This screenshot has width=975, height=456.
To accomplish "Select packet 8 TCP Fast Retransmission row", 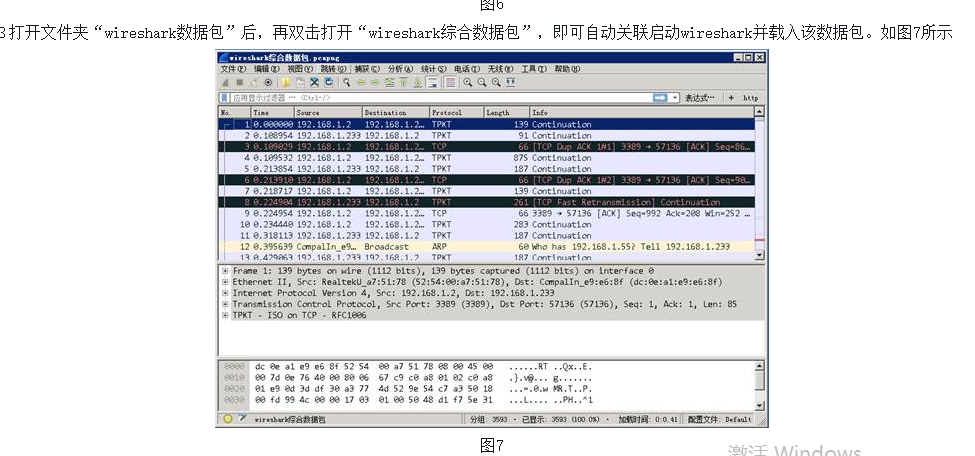I will click(487, 202).
